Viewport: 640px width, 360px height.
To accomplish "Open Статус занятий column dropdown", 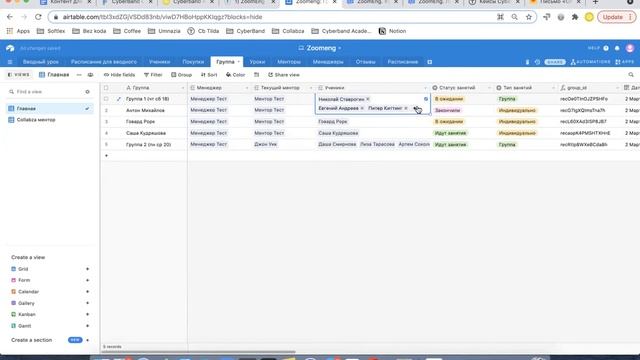I will (x=489, y=88).
